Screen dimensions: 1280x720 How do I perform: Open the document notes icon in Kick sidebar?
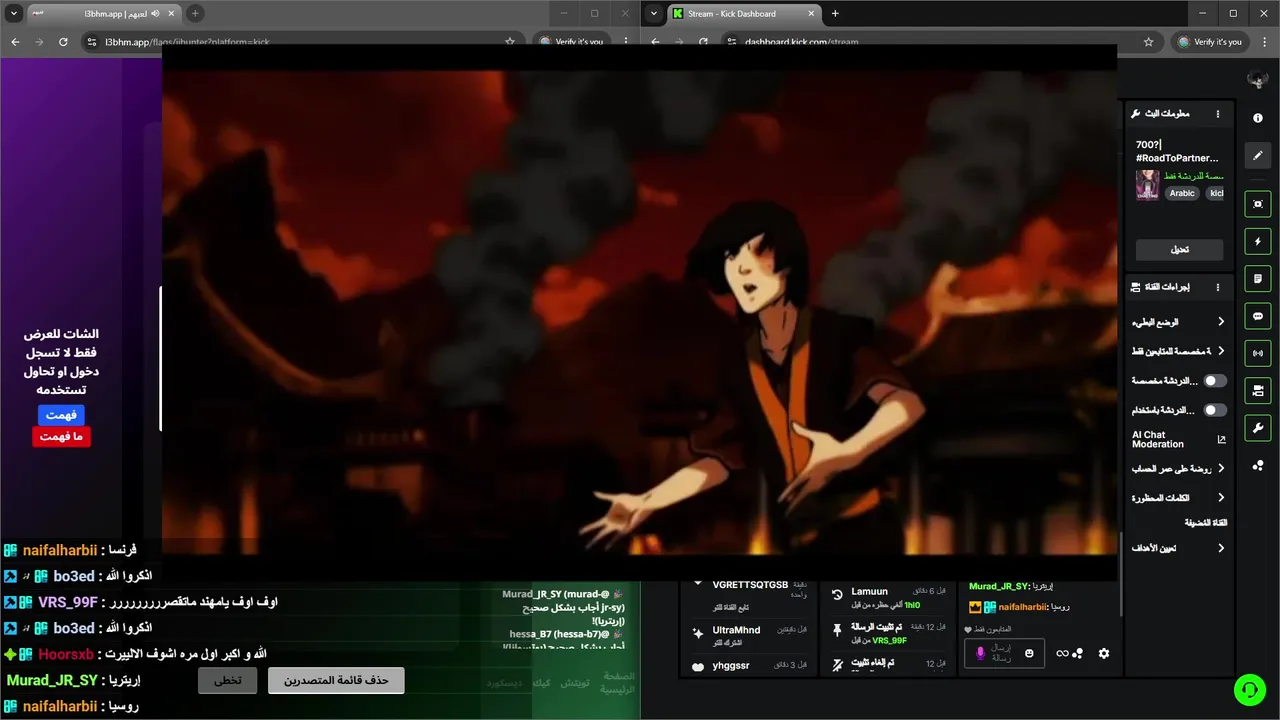click(1258, 278)
